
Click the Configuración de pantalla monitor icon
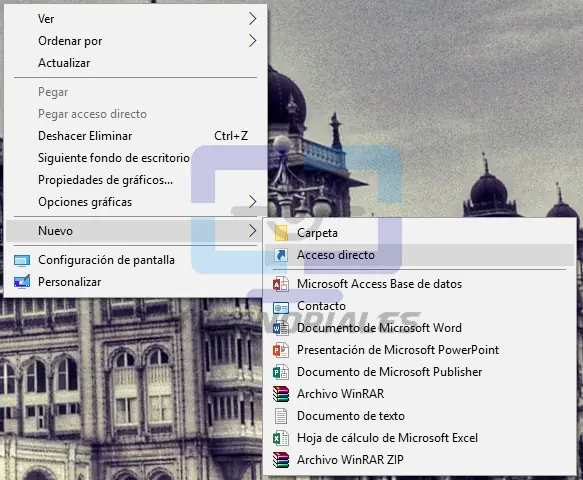22,261
